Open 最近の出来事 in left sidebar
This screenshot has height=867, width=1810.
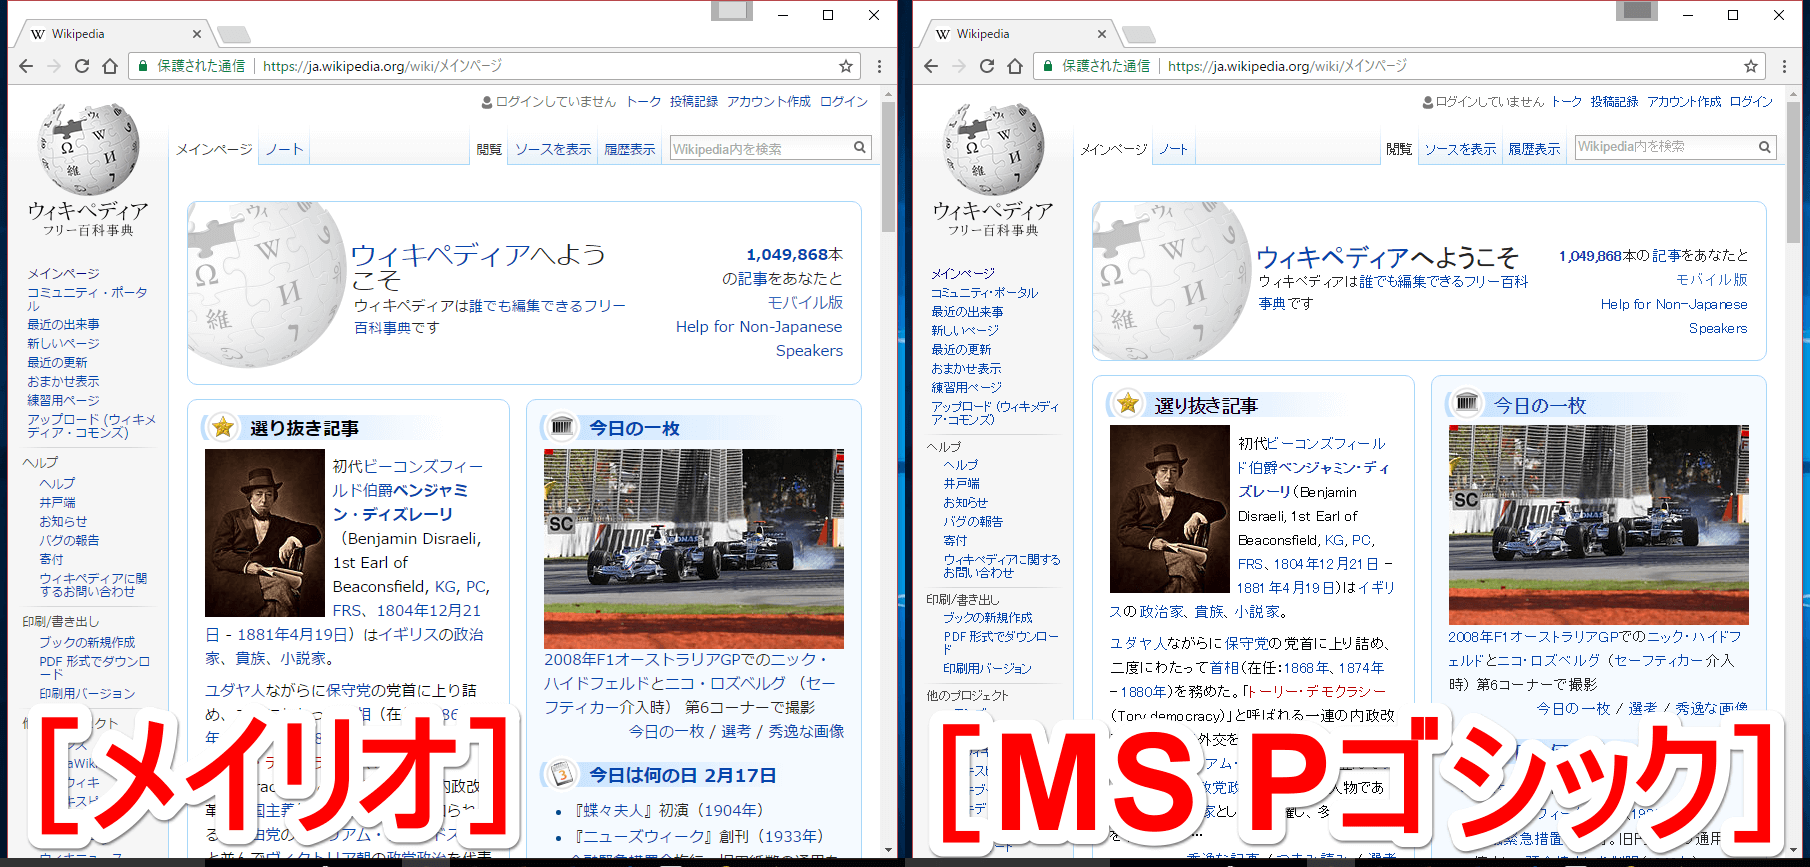click(x=63, y=325)
